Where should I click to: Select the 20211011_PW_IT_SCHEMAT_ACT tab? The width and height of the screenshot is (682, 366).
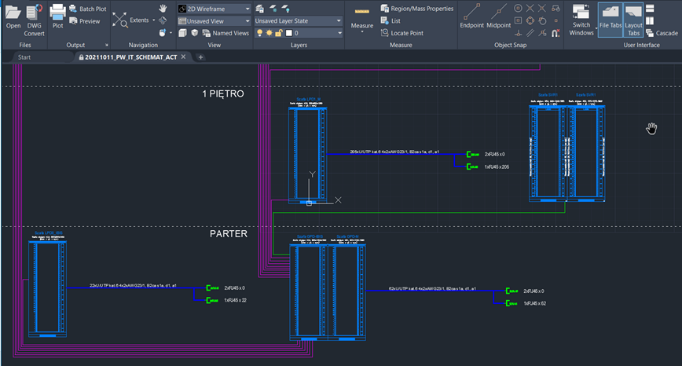131,57
